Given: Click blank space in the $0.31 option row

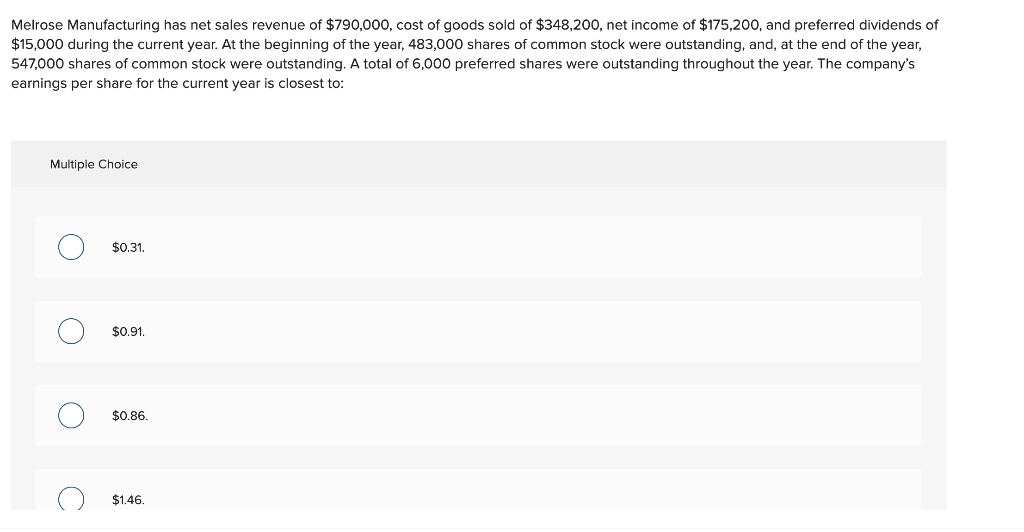Looking at the screenshot, I should pos(522,247).
